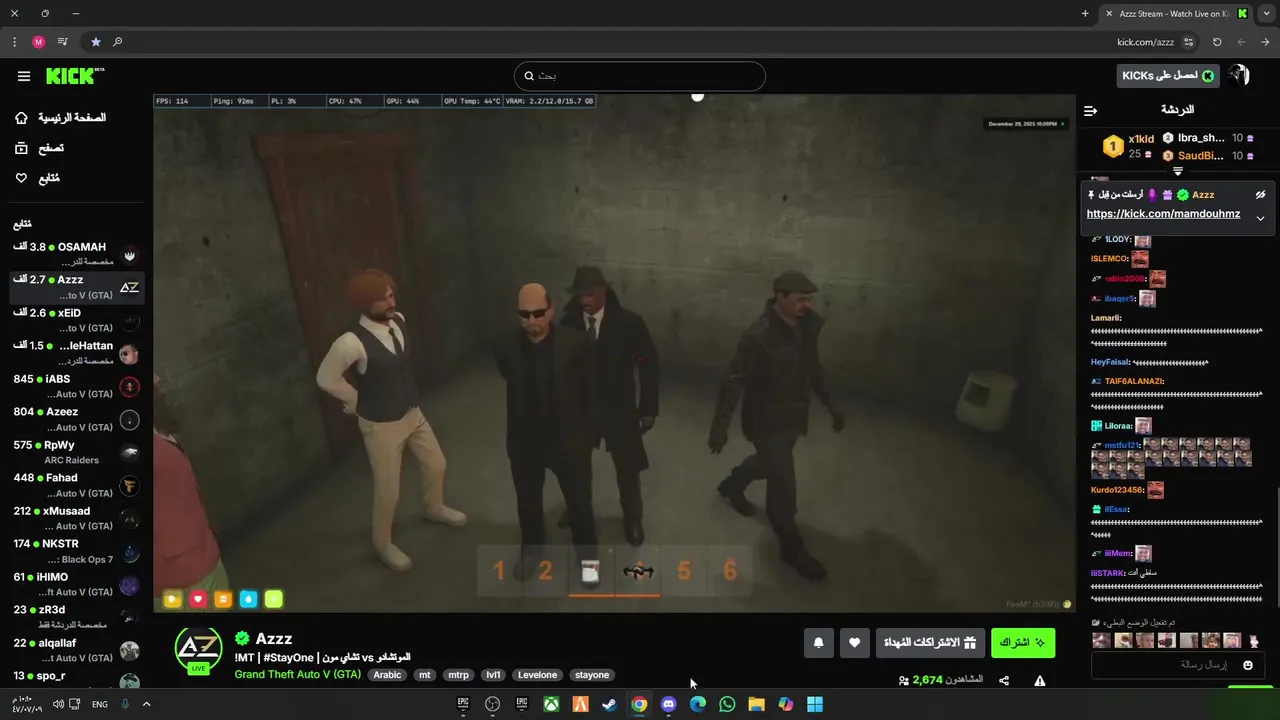
Task: Open site information icon beside URL
Action: pos(1189,42)
